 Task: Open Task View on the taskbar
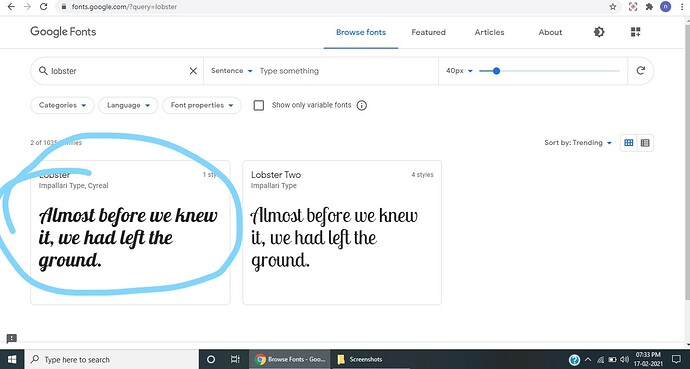(x=235, y=359)
